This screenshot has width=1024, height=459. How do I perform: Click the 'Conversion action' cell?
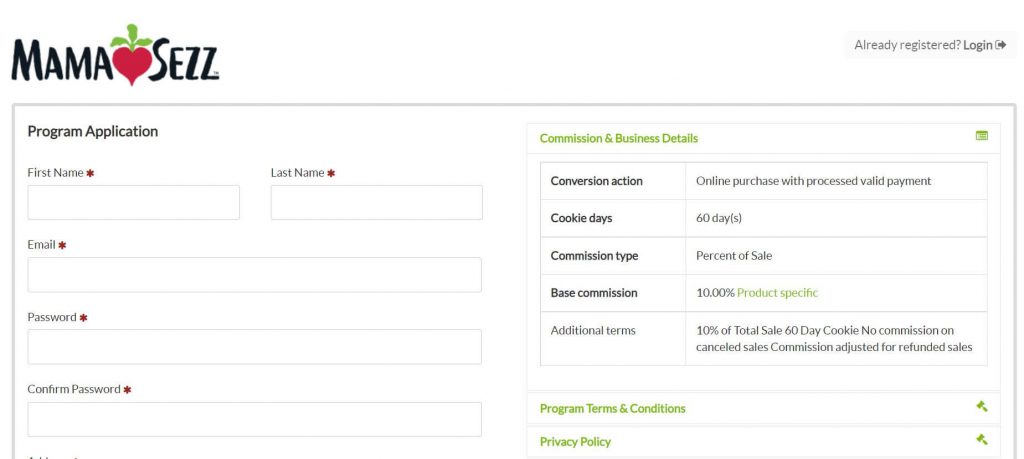point(613,181)
